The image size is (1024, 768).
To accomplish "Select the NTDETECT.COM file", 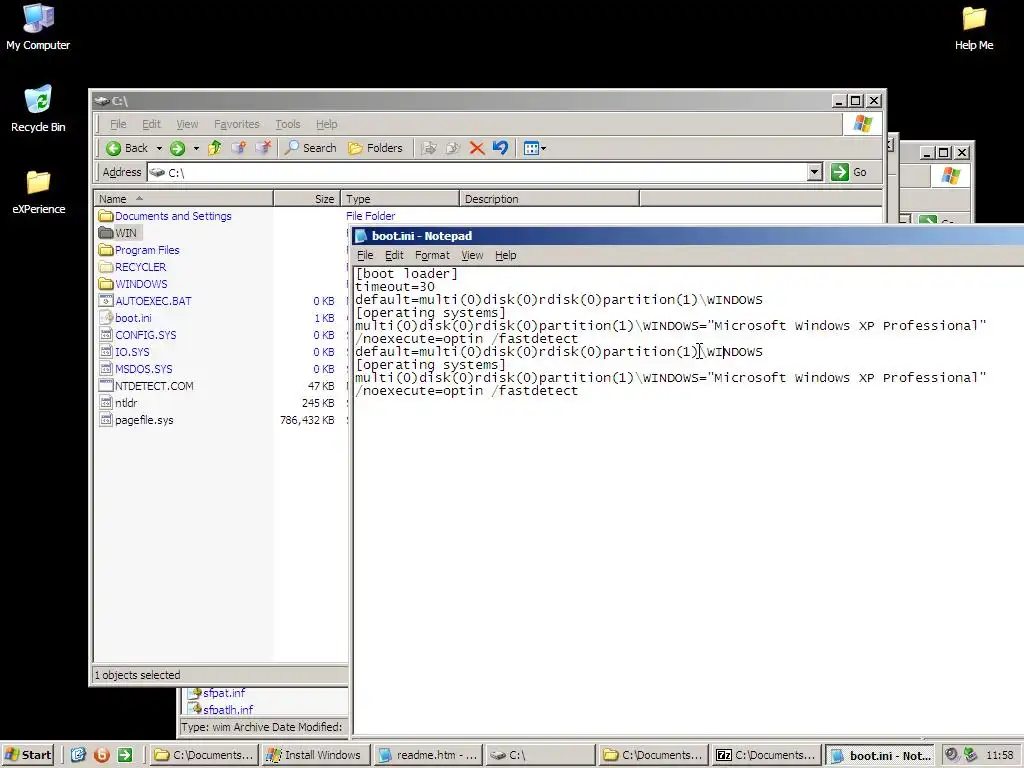I will coord(146,386).
